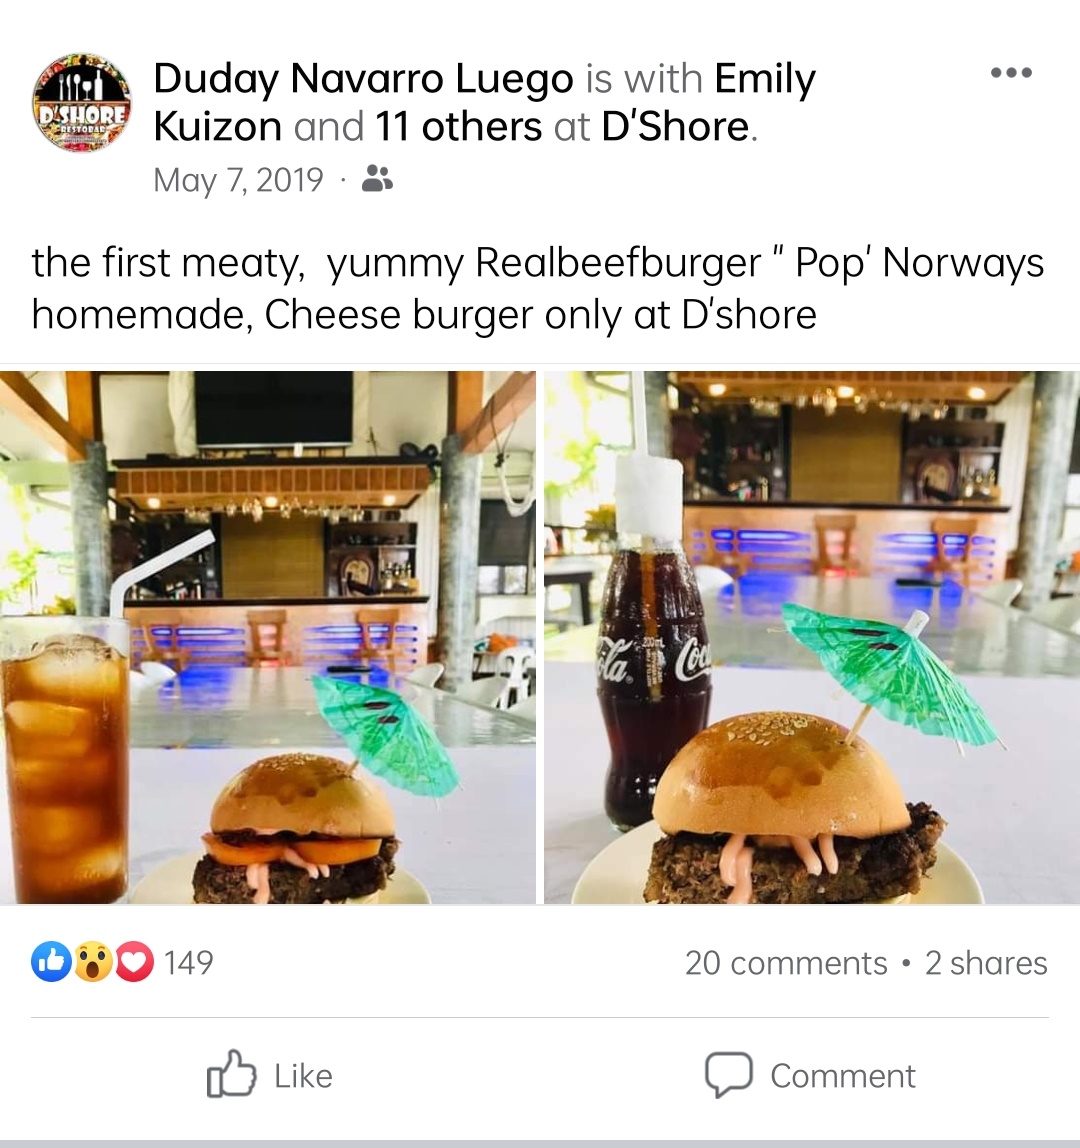Click the Wow reaction emoji

pyautogui.click(x=92, y=961)
